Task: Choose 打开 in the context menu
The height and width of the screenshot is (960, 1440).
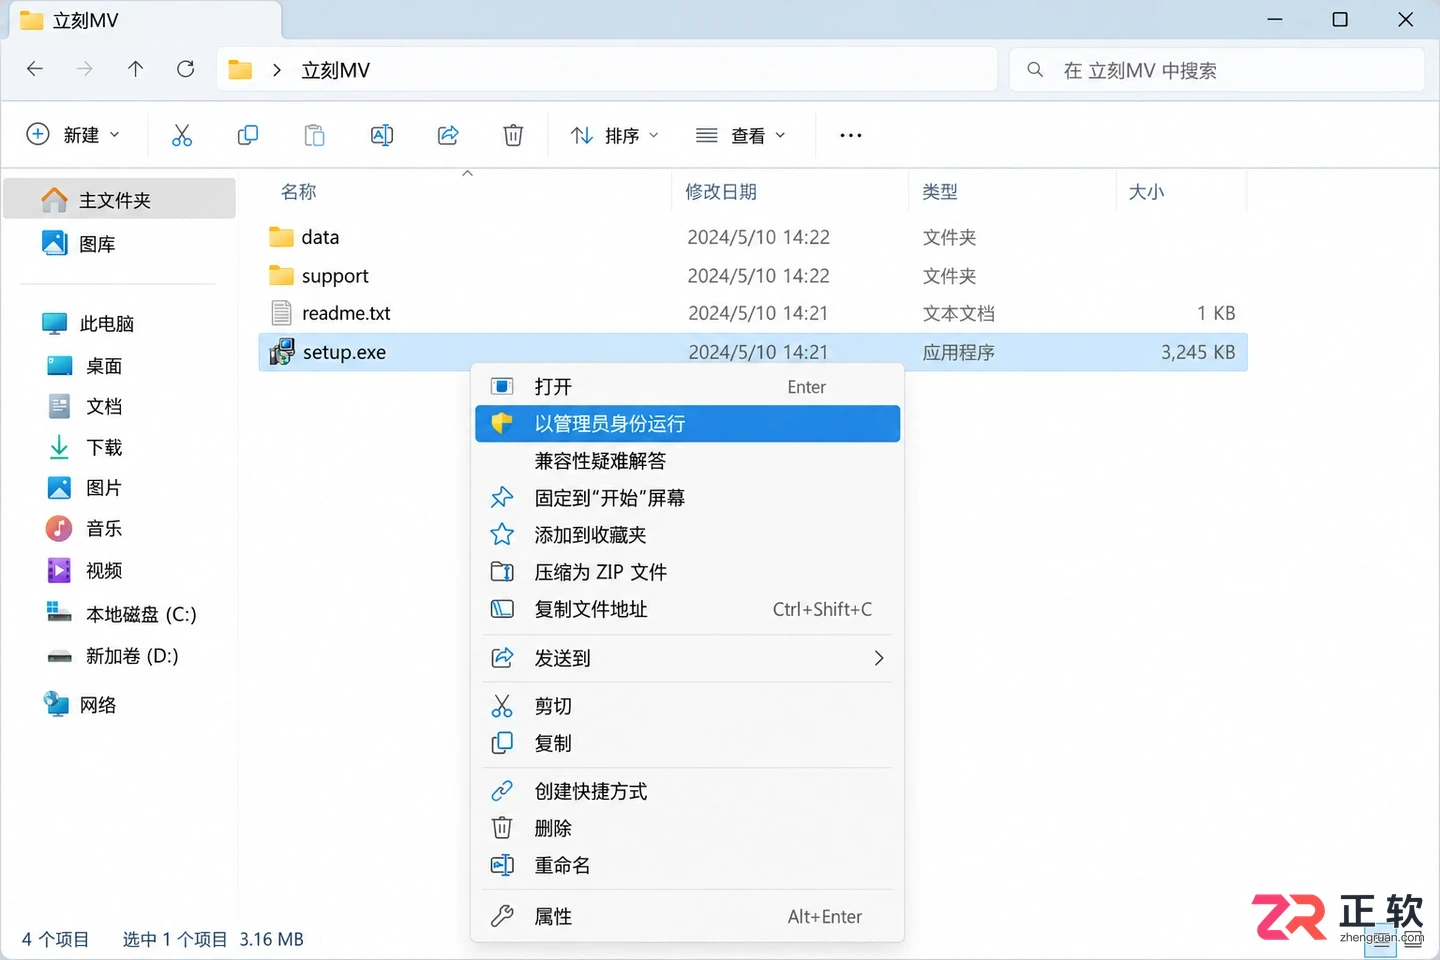Action: [x=688, y=386]
